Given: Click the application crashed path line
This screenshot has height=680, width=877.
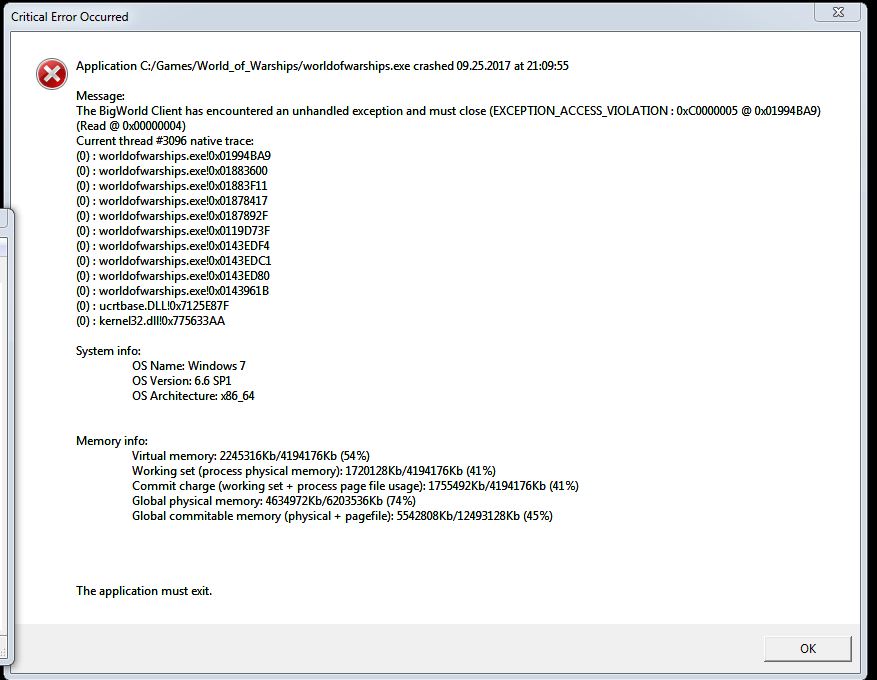Looking at the screenshot, I should [322, 66].
